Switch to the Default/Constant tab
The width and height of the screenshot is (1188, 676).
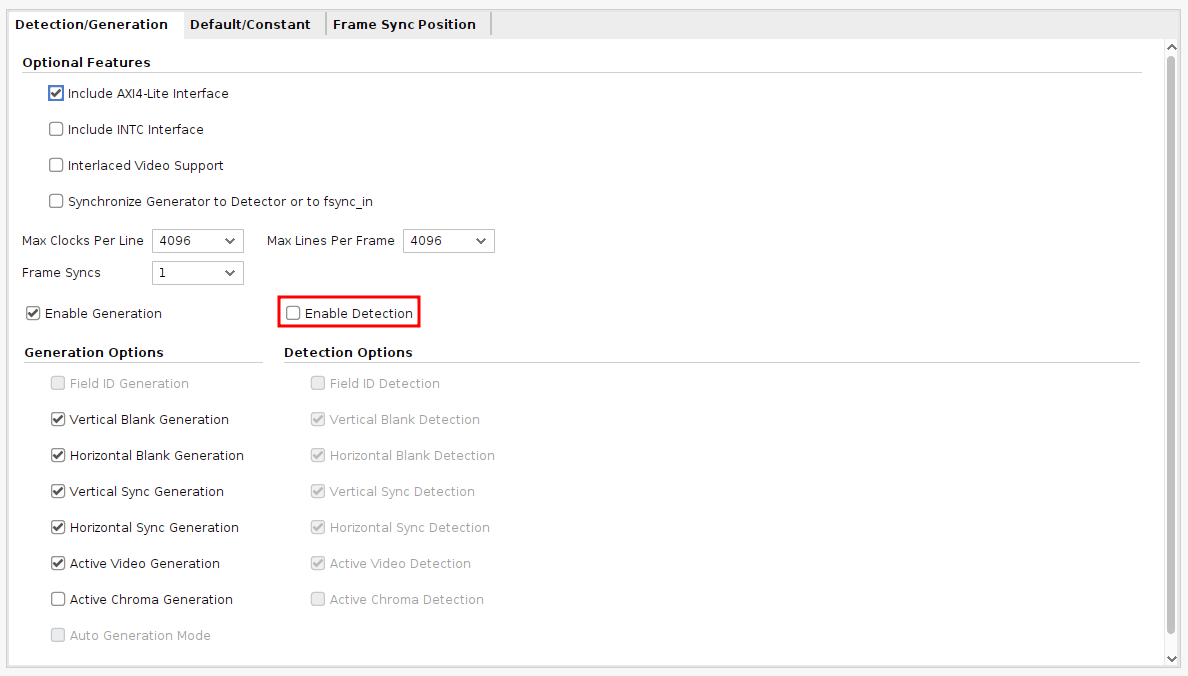coord(250,24)
